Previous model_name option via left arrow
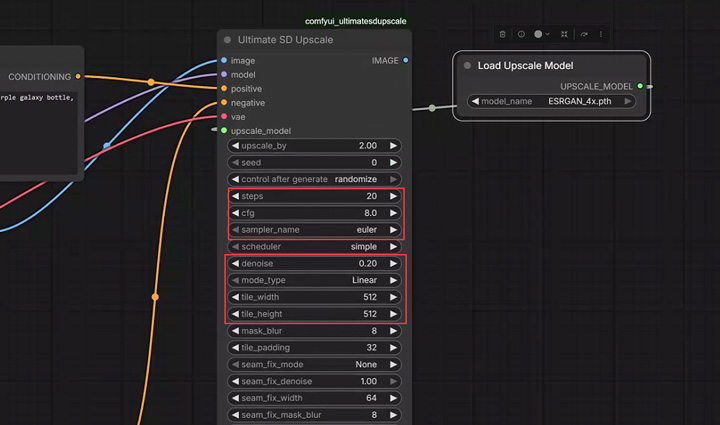The height and width of the screenshot is (425, 720). click(x=475, y=101)
